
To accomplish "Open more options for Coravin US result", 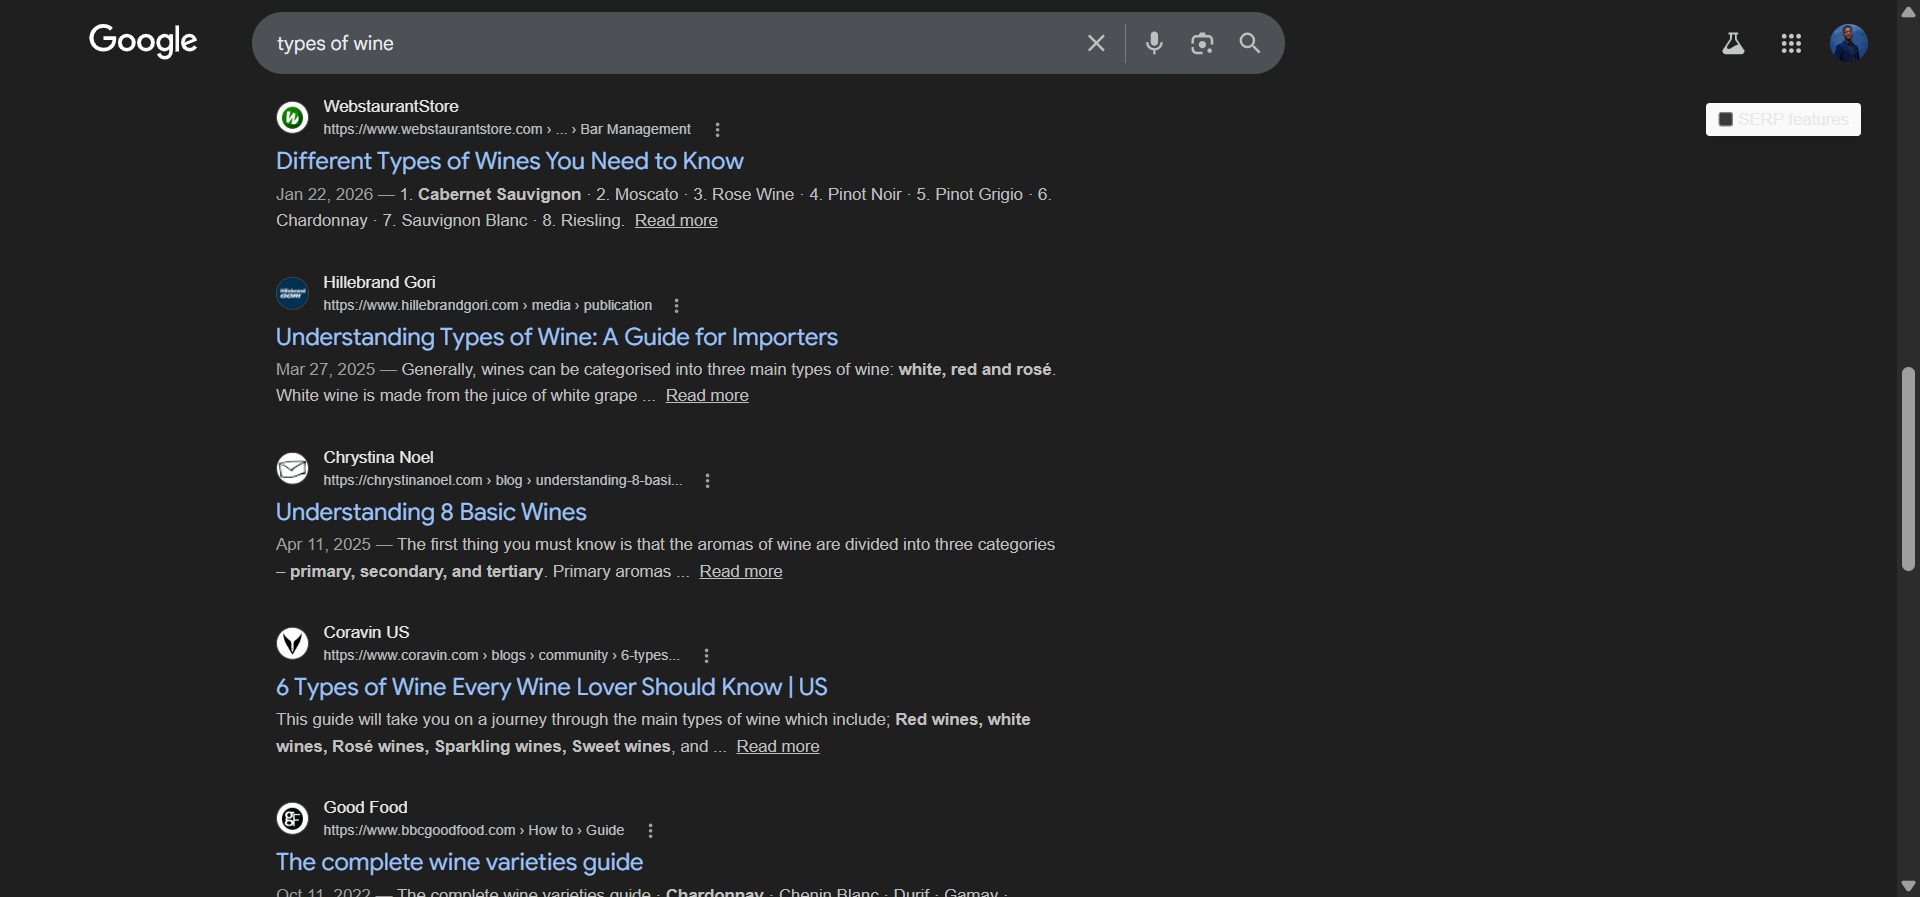I will (x=707, y=656).
